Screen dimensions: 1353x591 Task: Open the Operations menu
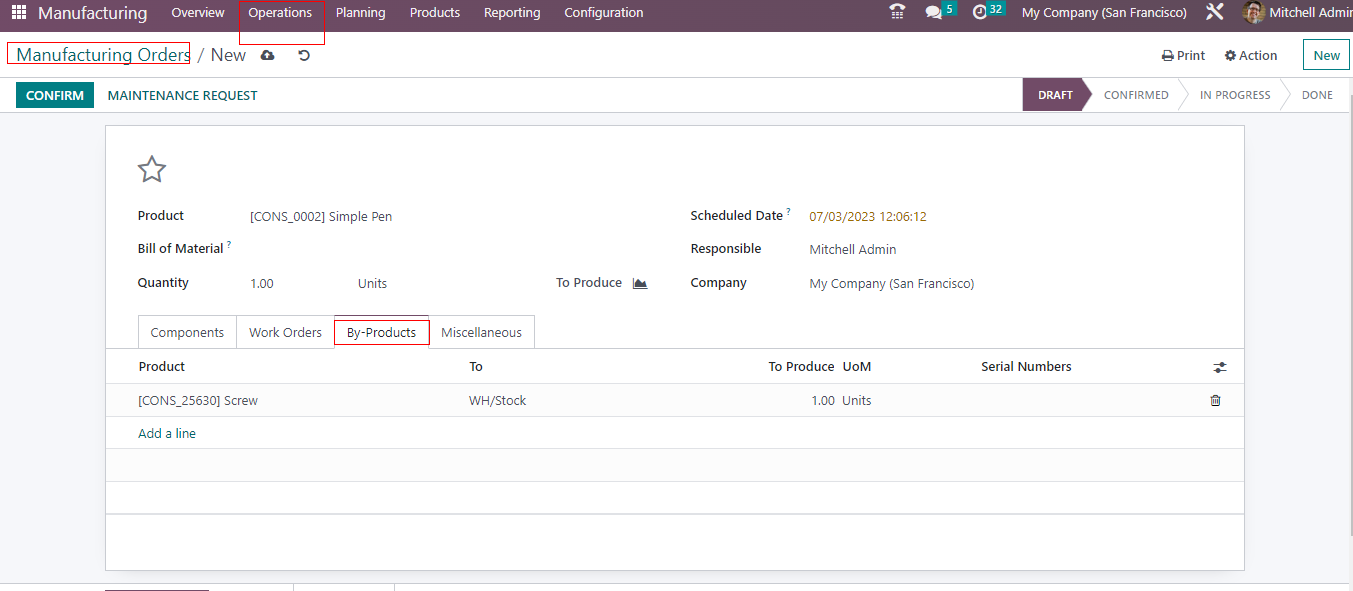tap(280, 13)
